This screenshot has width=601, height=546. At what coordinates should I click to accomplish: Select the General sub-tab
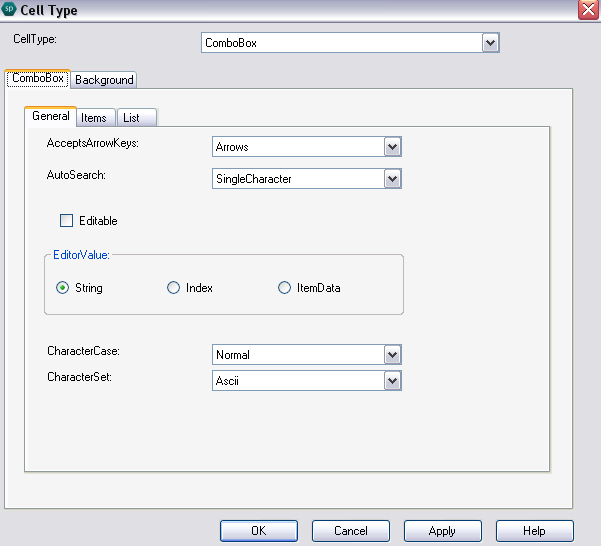pyautogui.click(x=51, y=116)
